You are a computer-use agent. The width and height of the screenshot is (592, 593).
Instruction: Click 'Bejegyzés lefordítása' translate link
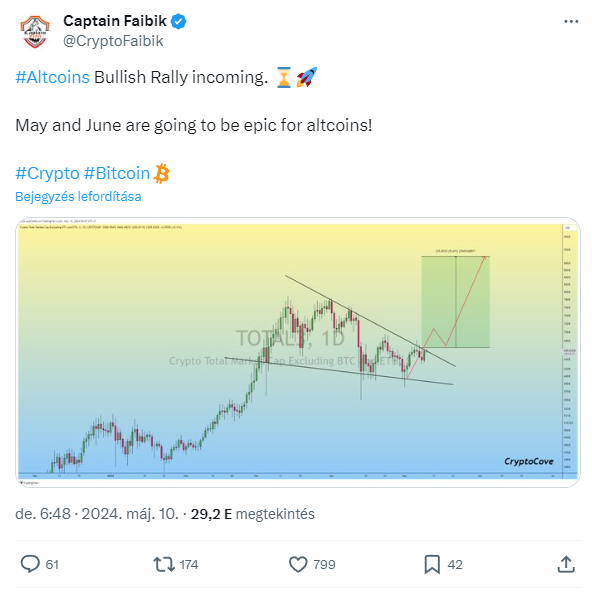78,197
